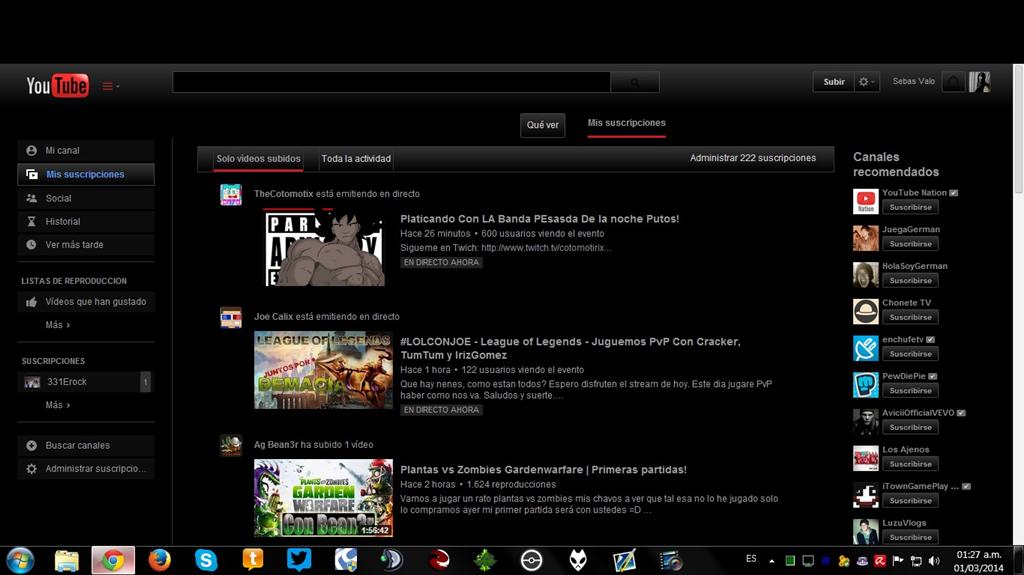Click the enchufetv channel icon
Screen dimensions: 1024x575
[x=865, y=348]
